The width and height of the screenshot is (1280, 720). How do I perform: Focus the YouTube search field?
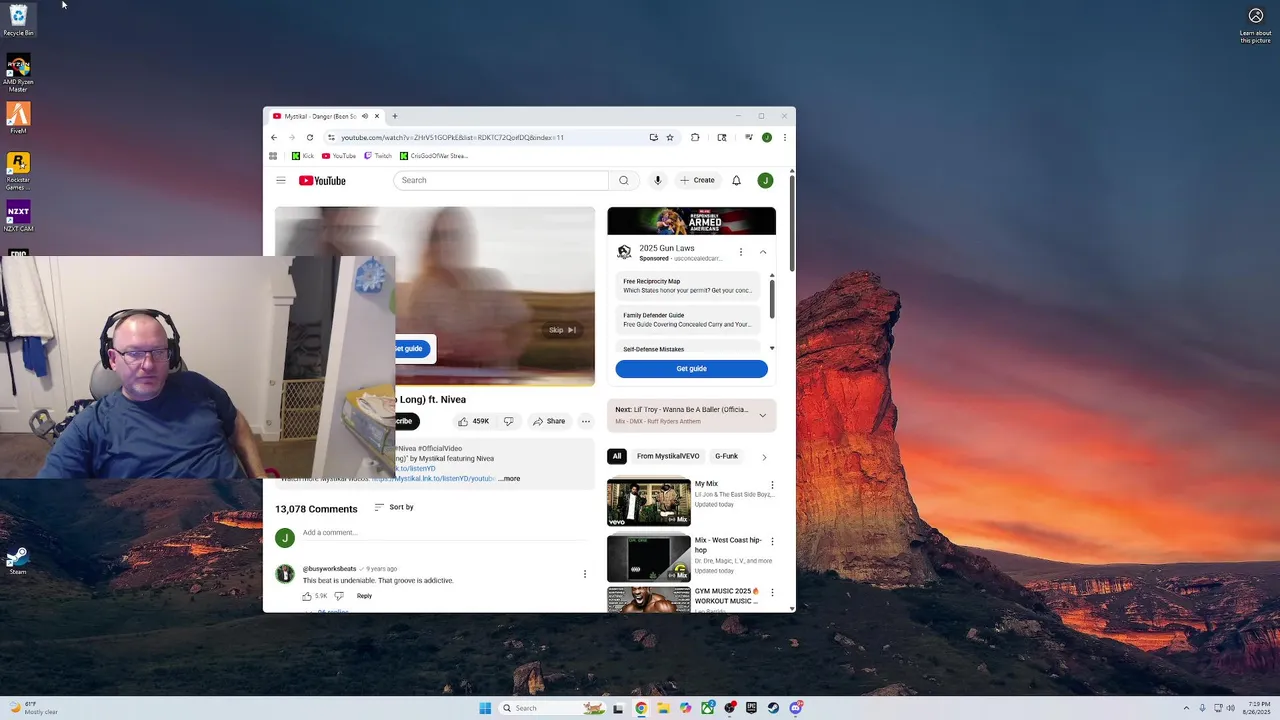pos(500,180)
